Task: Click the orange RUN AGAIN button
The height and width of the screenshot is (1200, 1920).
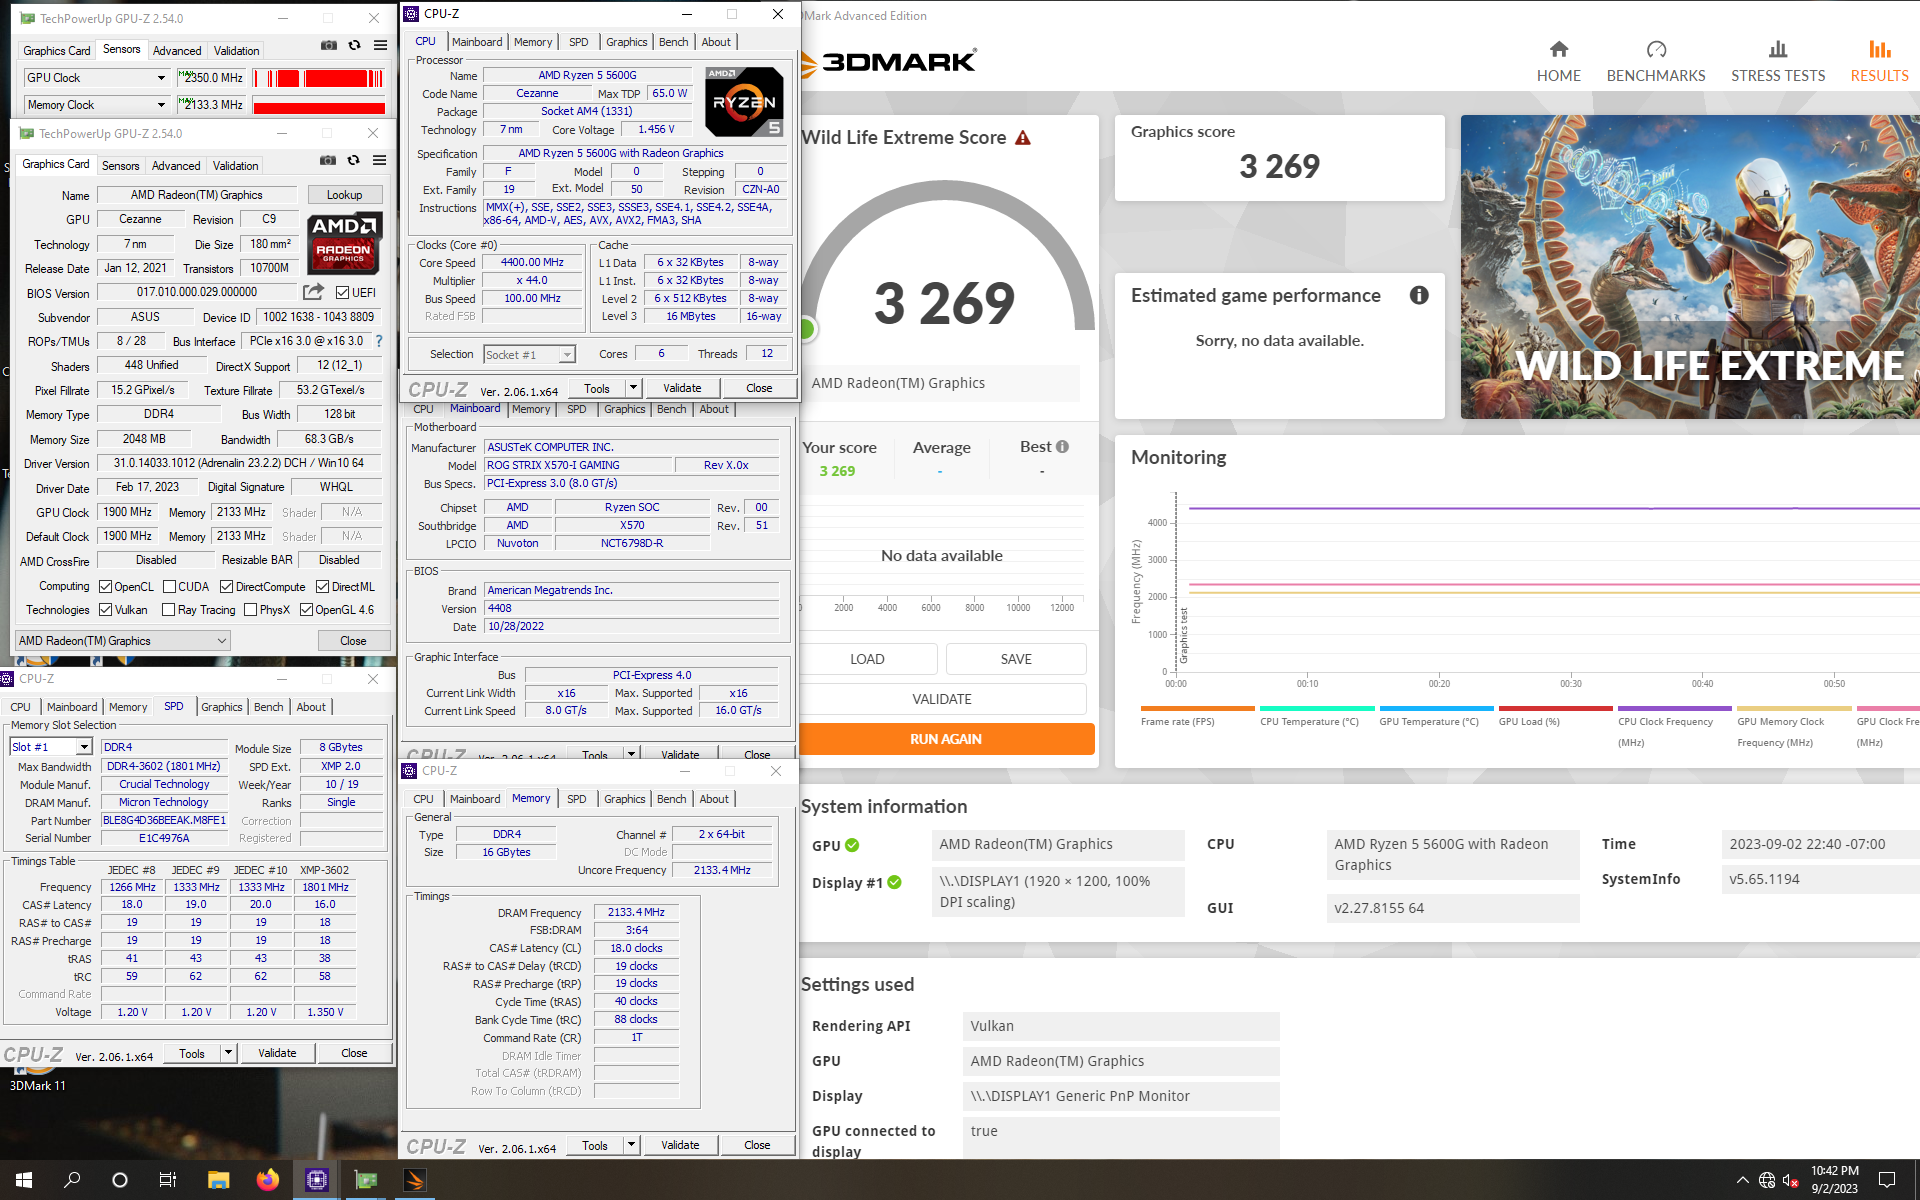Action: 946,739
